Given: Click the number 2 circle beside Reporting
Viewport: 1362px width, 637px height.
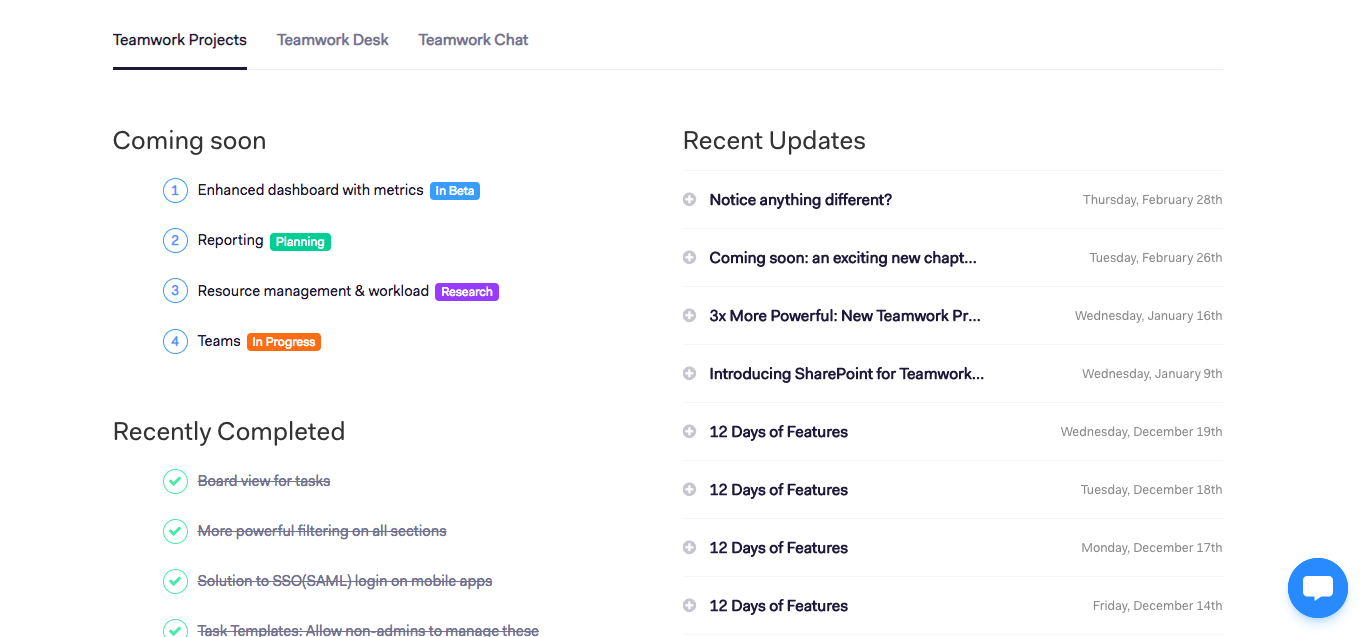Looking at the screenshot, I should [x=175, y=240].
